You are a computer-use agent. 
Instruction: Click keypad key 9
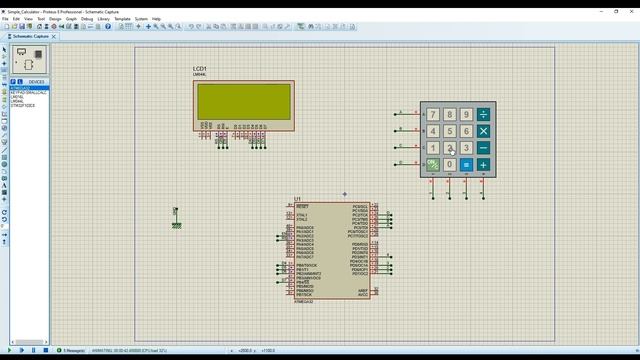[467, 114]
